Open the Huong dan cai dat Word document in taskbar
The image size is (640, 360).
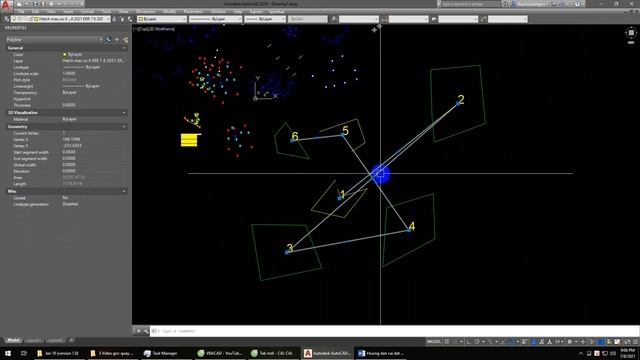[x=381, y=353]
